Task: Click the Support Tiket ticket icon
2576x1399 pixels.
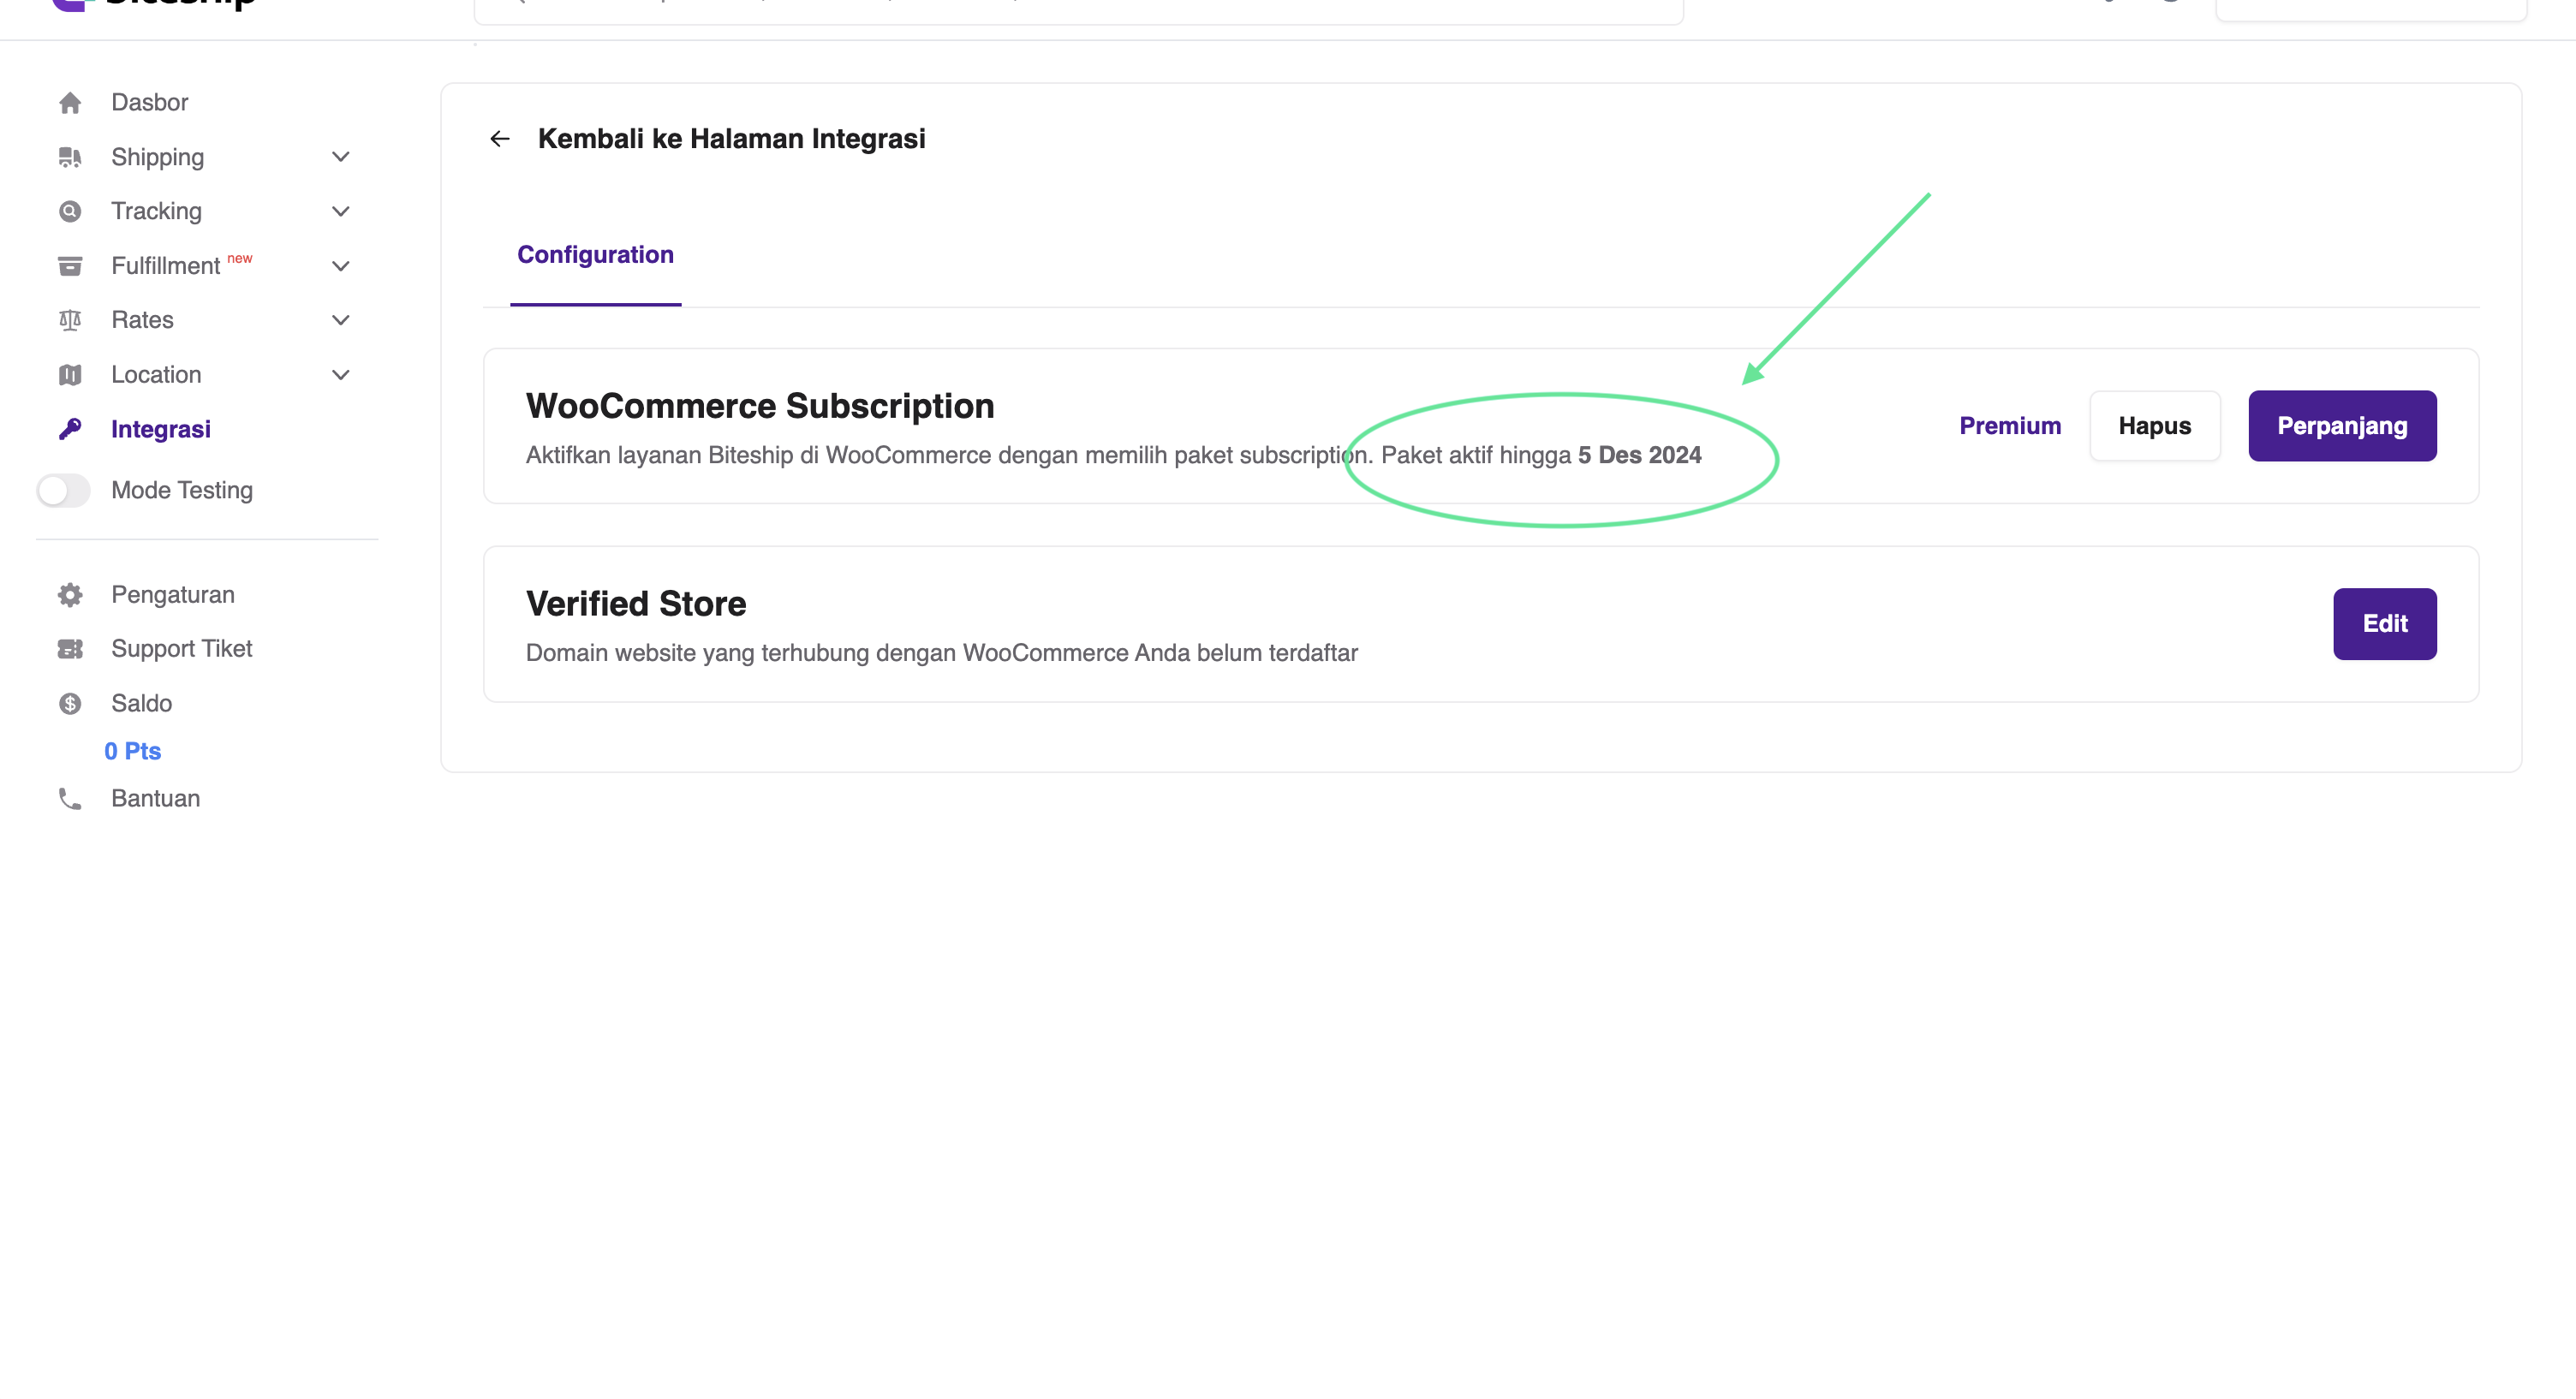Action: pos(70,649)
